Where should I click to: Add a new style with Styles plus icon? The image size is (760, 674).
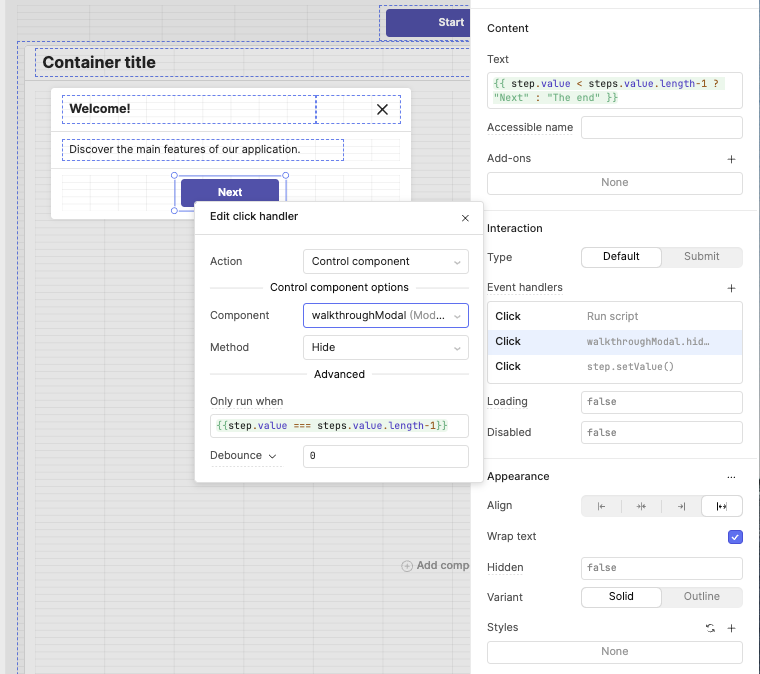tap(731, 628)
